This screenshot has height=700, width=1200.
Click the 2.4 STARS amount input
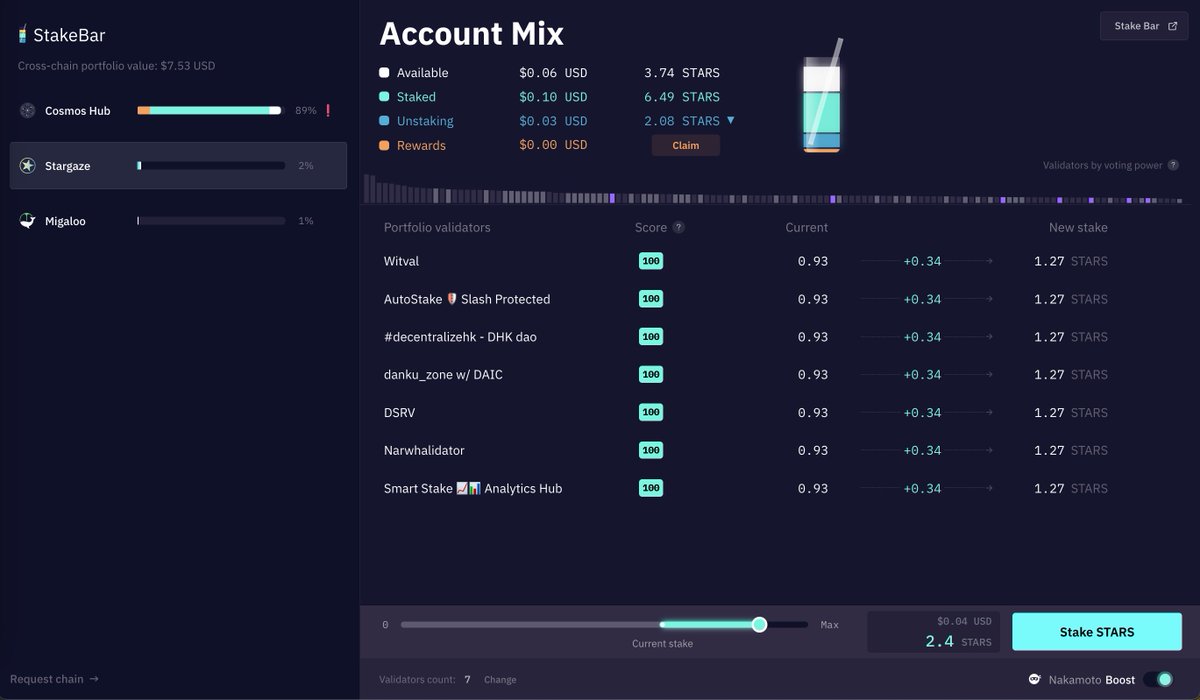[934, 632]
